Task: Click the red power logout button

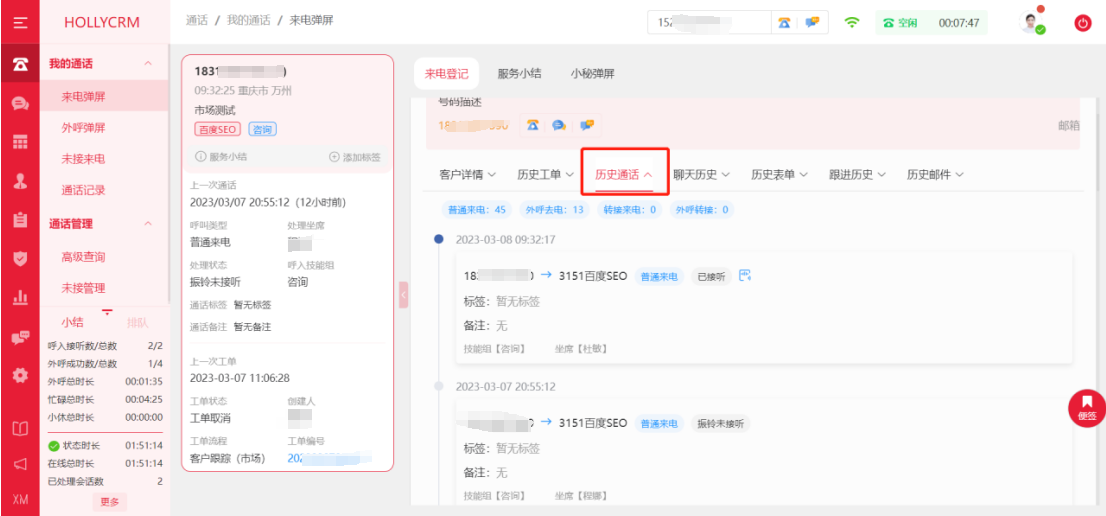Action: point(1082,23)
